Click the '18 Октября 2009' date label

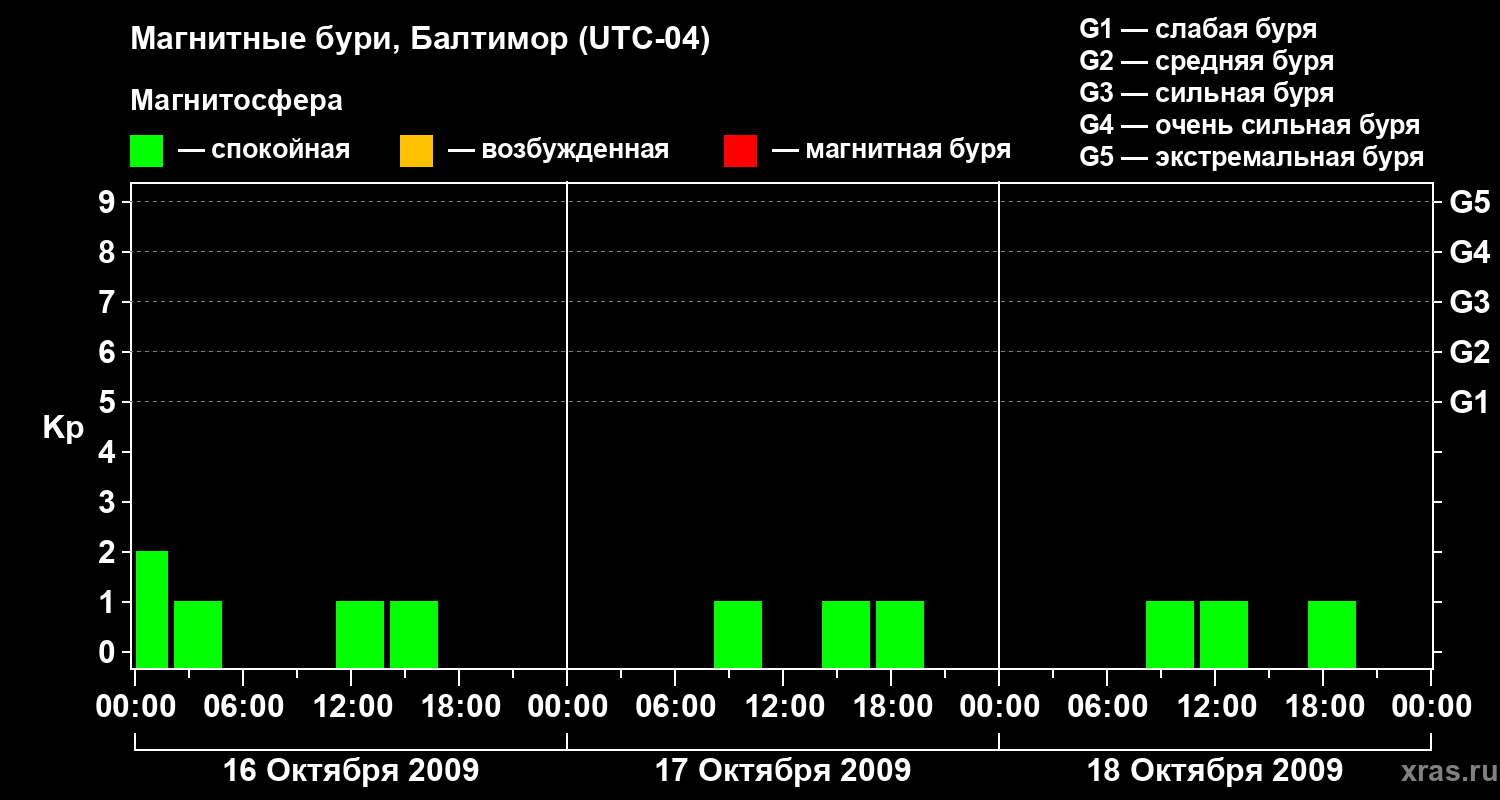click(1215, 771)
